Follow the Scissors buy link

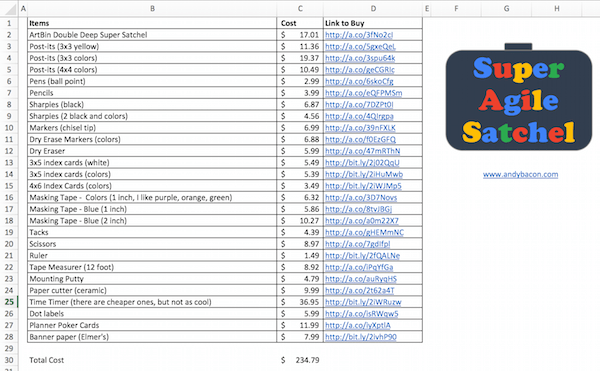[357, 244]
